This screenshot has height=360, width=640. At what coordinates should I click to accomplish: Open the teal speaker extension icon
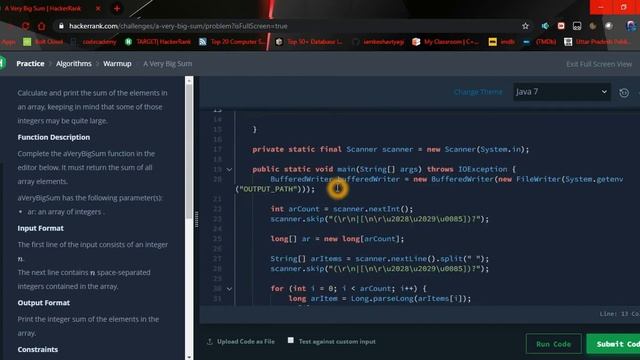point(545,26)
